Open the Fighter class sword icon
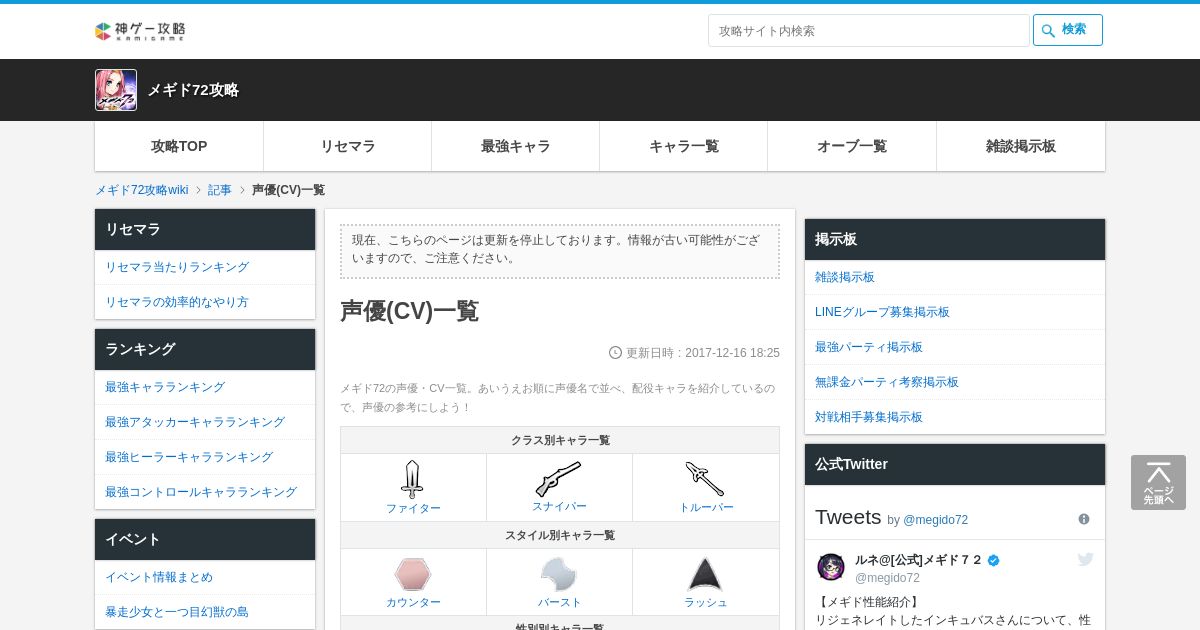 pos(412,479)
